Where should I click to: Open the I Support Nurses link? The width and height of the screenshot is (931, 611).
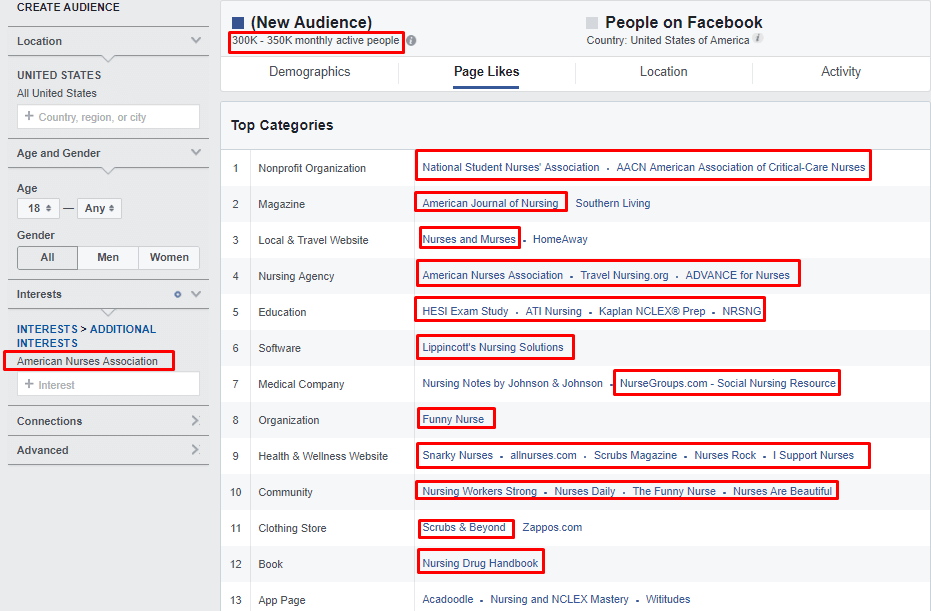[x=813, y=455]
